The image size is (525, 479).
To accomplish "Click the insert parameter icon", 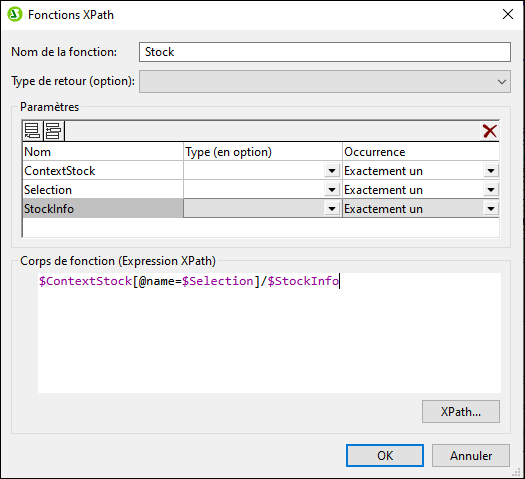I will coord(53,131).
